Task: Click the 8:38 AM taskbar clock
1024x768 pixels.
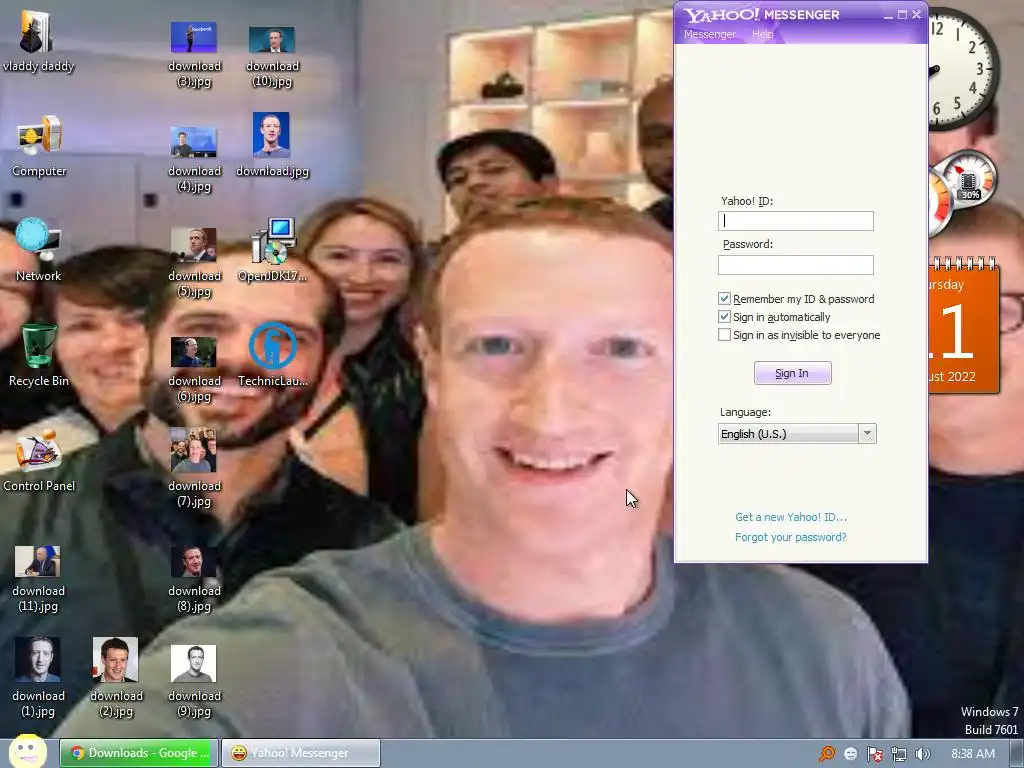Action: point(972,754)
